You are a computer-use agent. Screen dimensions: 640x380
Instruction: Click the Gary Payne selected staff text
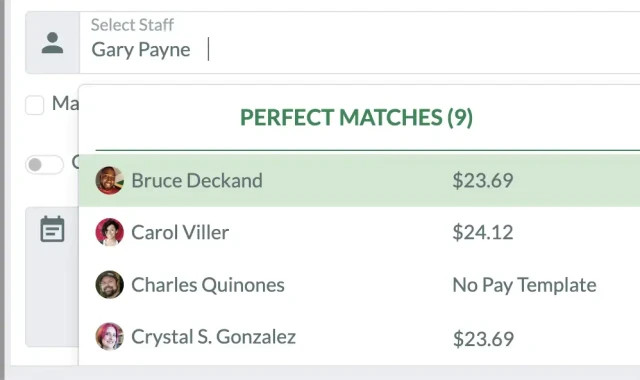point(141,50)
